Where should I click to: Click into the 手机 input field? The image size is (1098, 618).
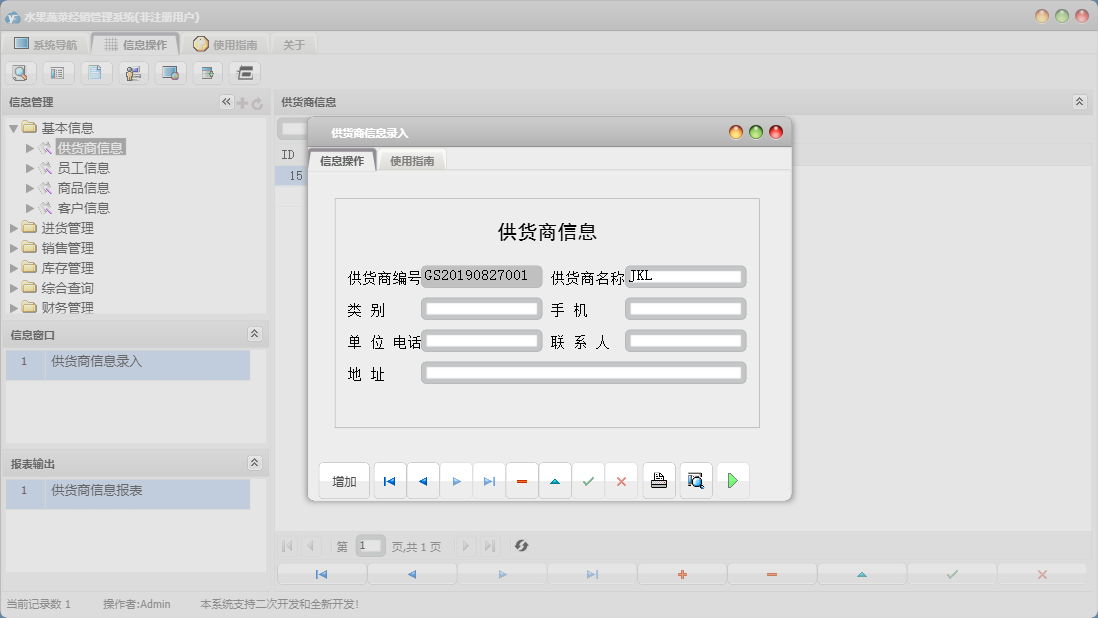click(686, 309)
